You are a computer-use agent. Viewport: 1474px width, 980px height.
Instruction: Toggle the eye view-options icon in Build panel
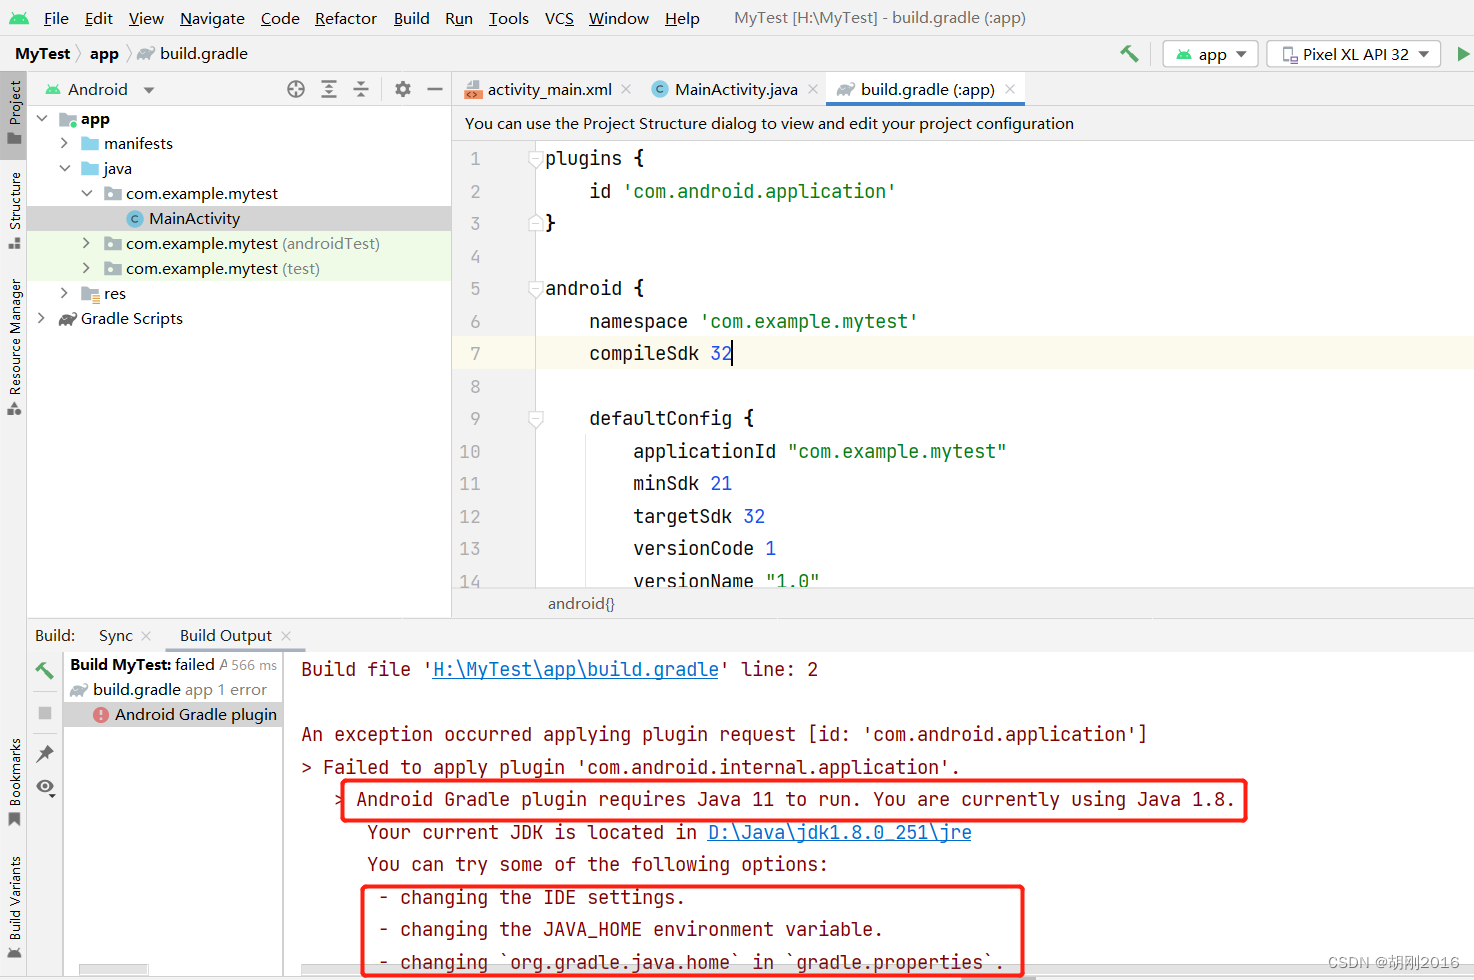[x=45, y=787]
